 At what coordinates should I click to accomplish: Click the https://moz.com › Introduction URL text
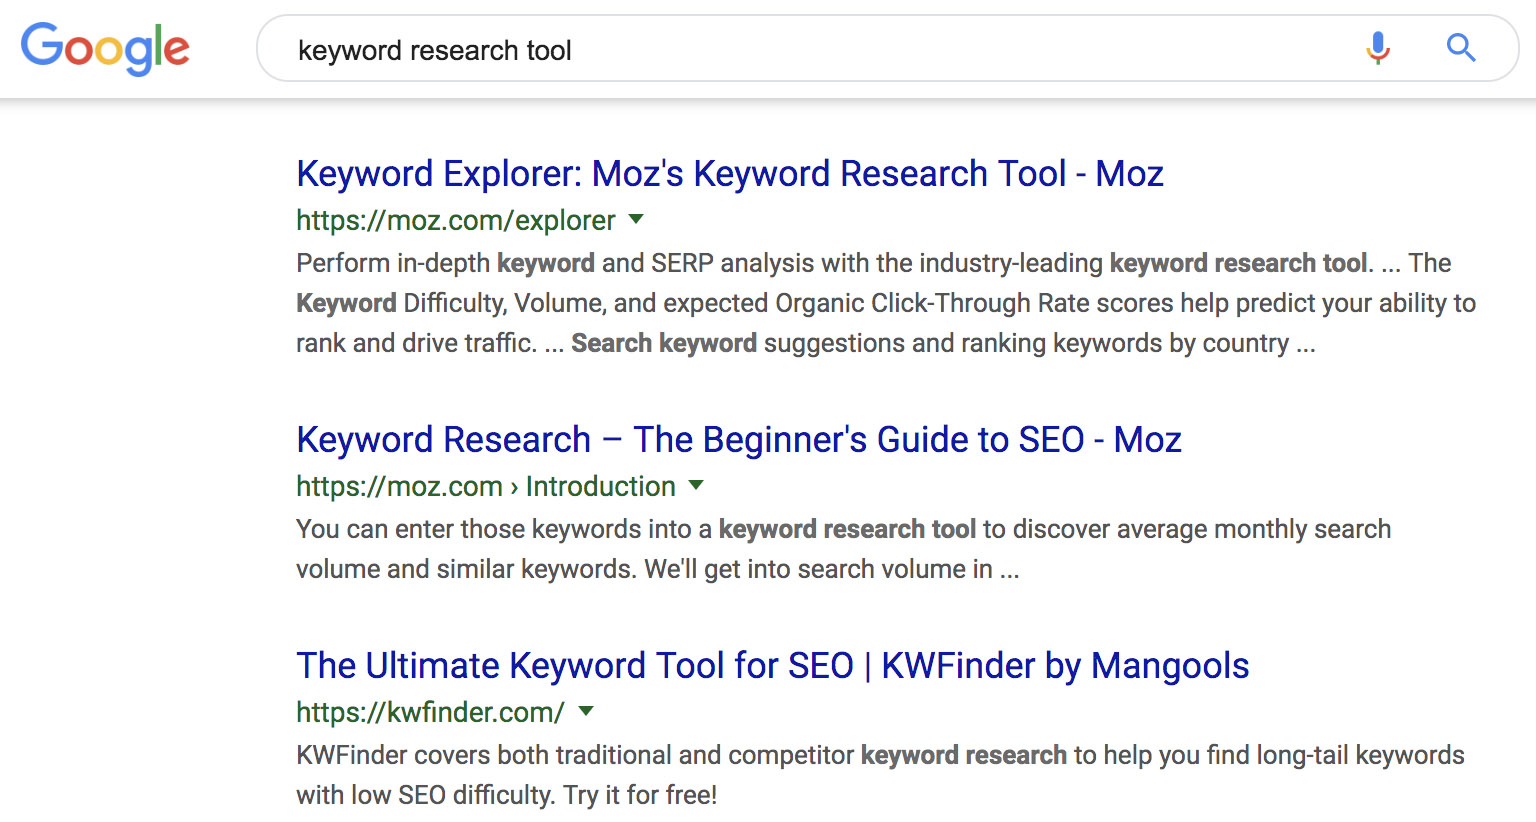point(486,486)
